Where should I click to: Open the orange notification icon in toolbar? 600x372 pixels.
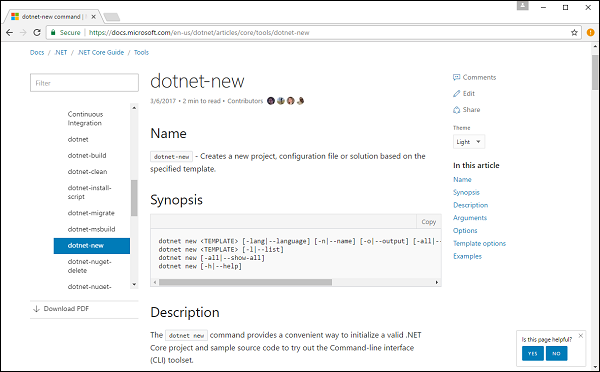point(590,33)
